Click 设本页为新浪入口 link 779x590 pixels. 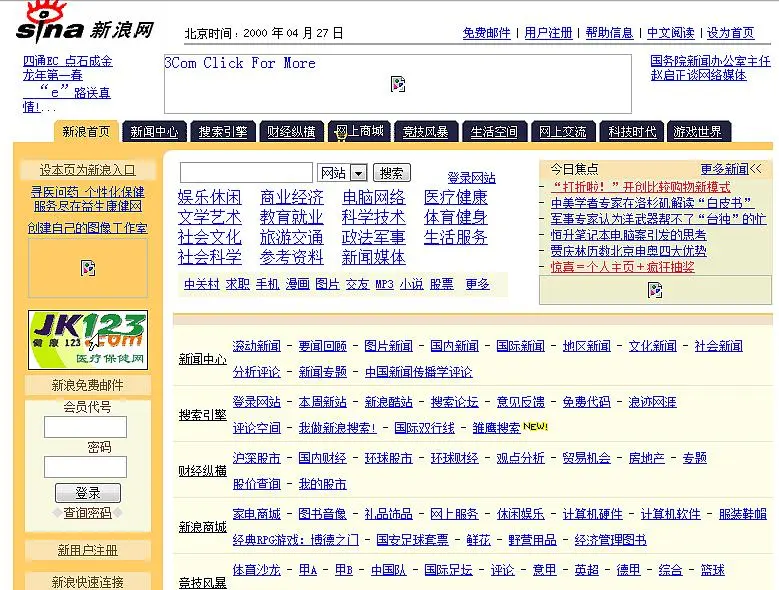tap(87, 170)
